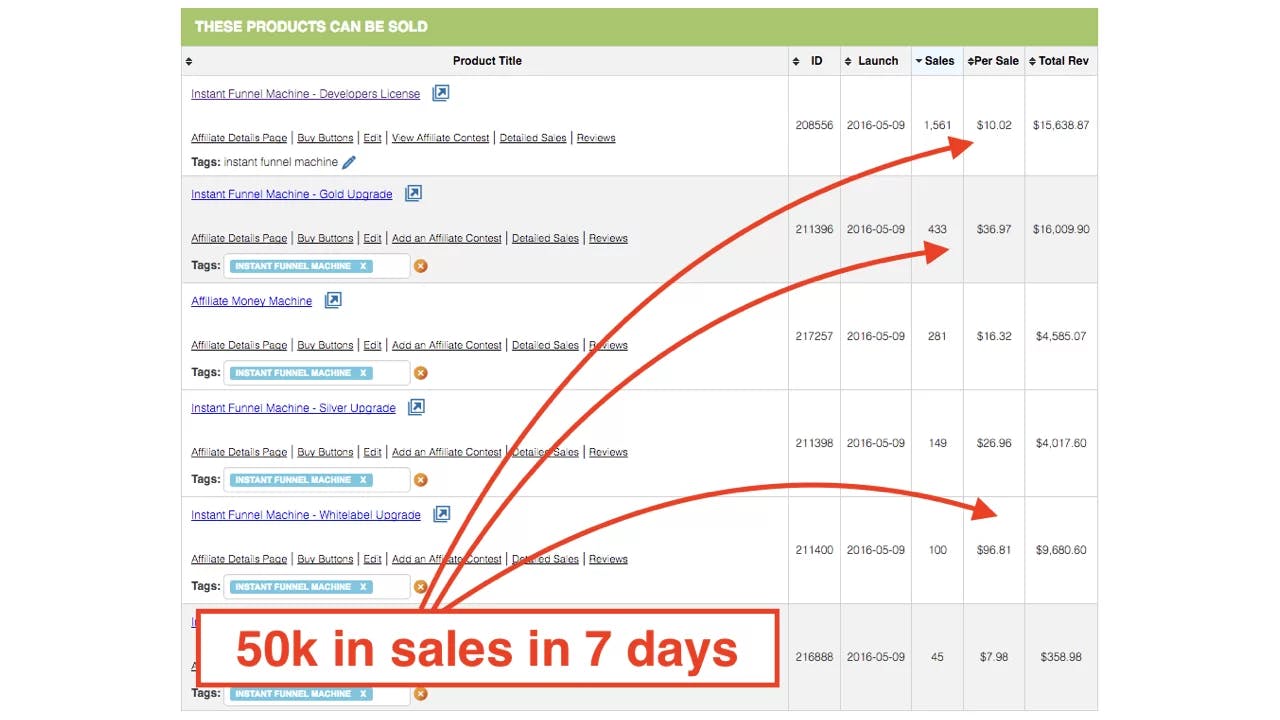The image size is (1280, 720).
Task: Open Instant Funnel Machine - Developers License link
Action: (x=306, y=94)
